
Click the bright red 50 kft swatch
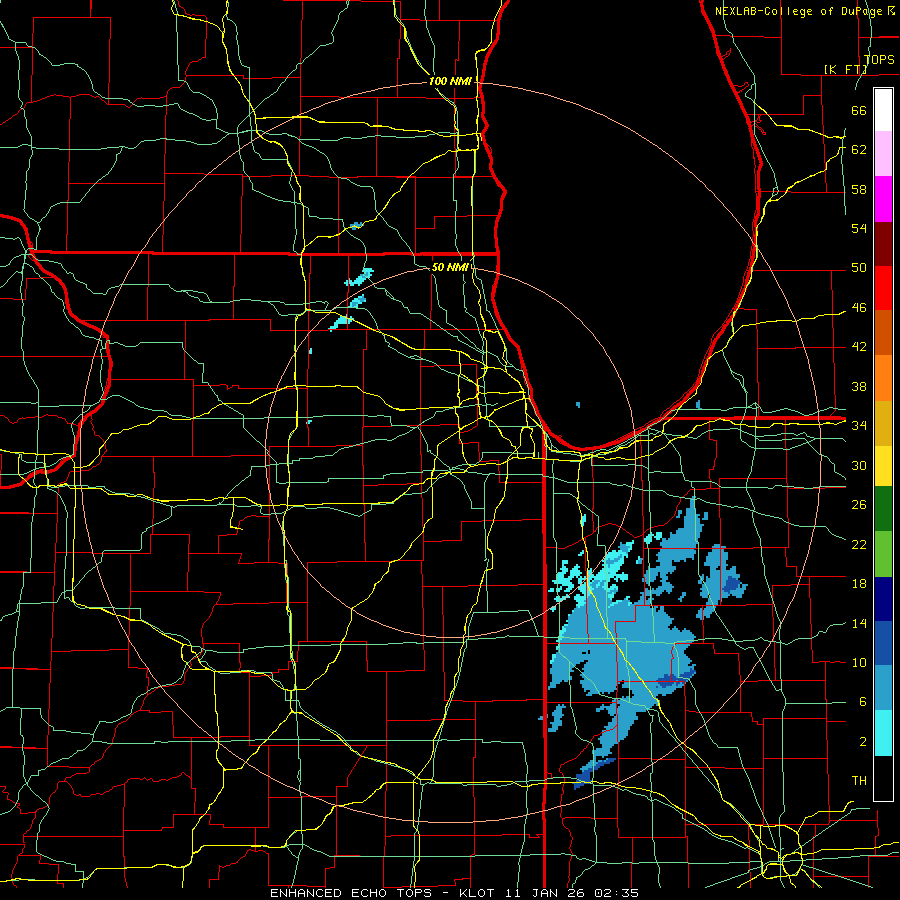(883, 288)
